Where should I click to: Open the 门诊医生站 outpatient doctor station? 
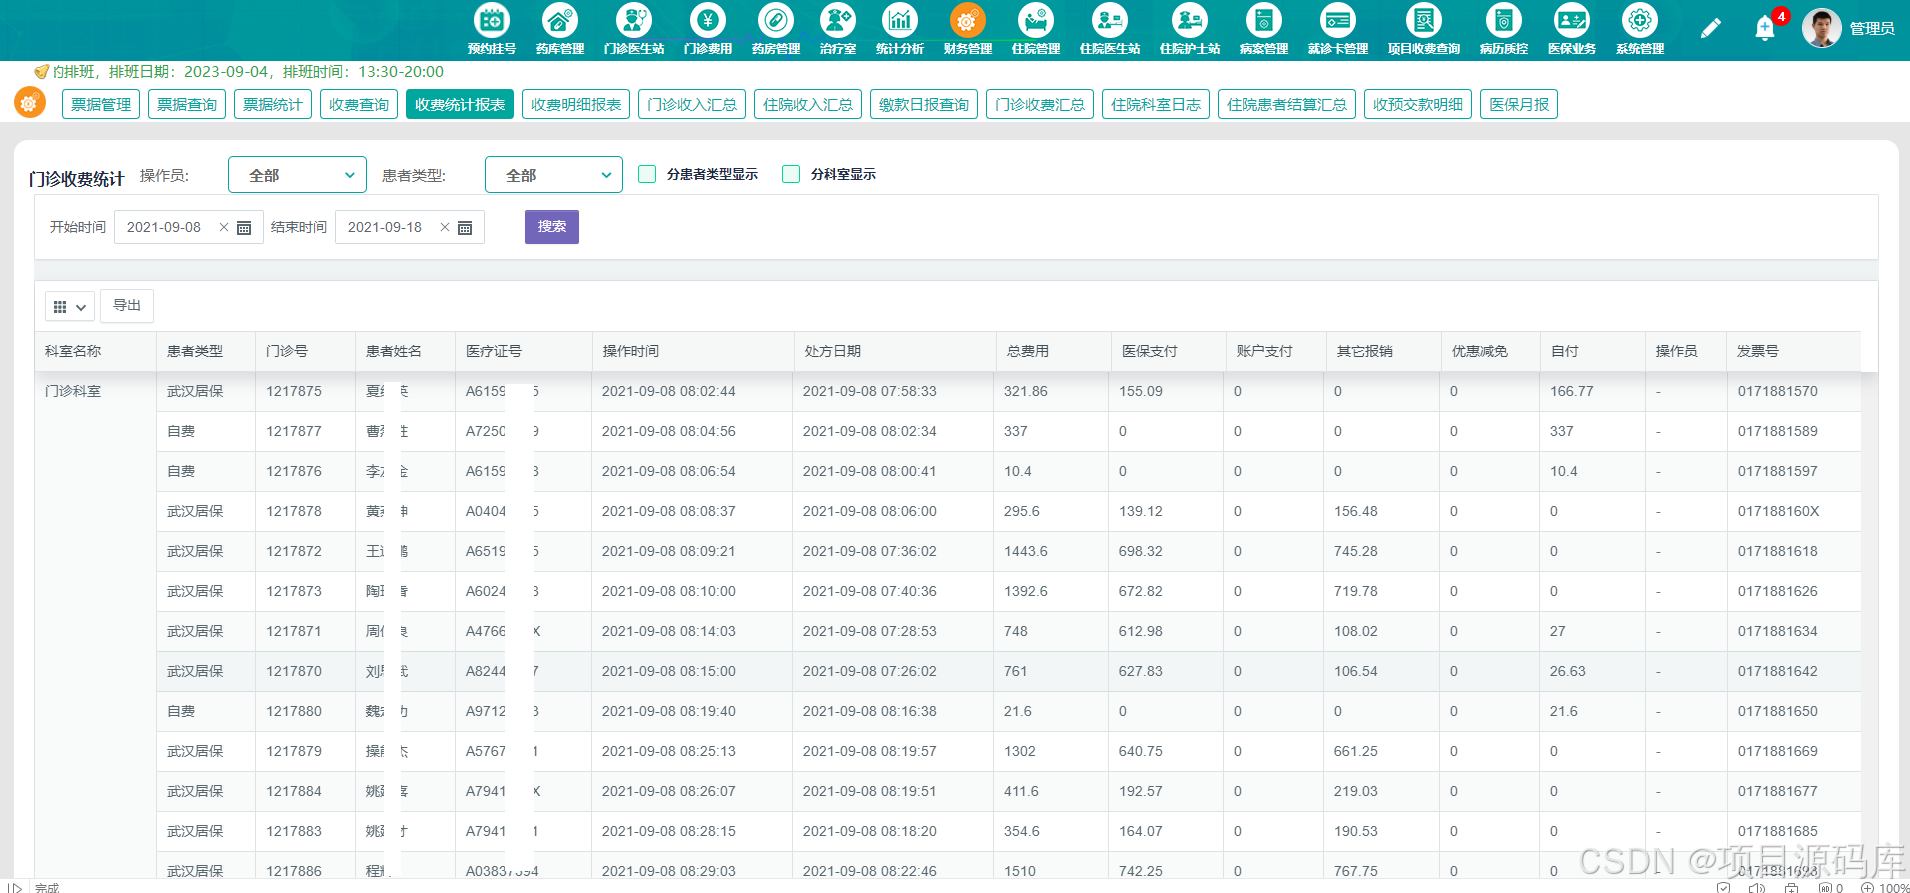[633, 29]
